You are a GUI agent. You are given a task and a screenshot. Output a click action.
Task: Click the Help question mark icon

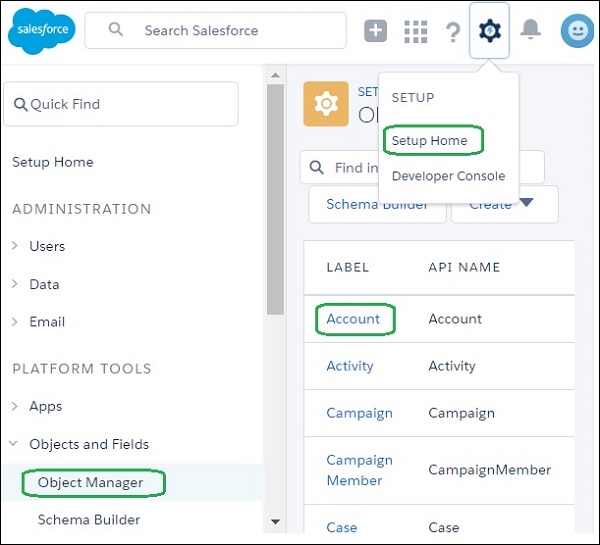452,32
